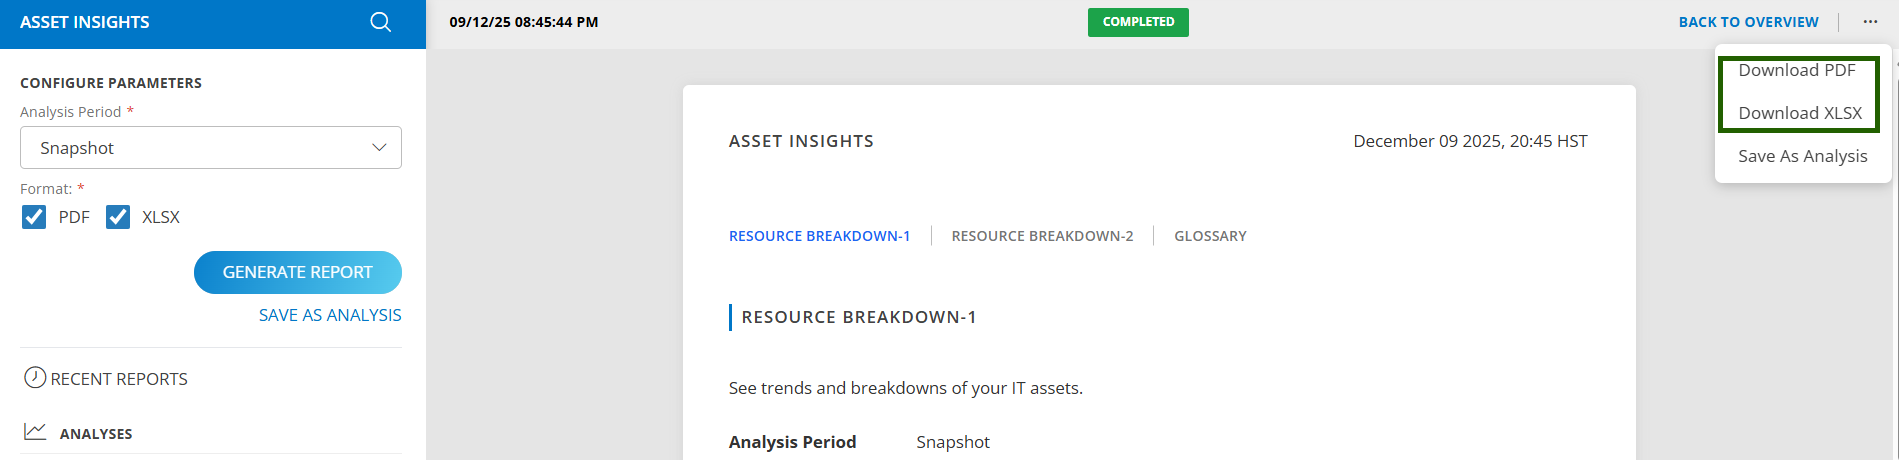Switch to Resource Breakdown-1 tab
Image resolution: width=1899 pixels, height=460 pixels.
click(819, 236)
